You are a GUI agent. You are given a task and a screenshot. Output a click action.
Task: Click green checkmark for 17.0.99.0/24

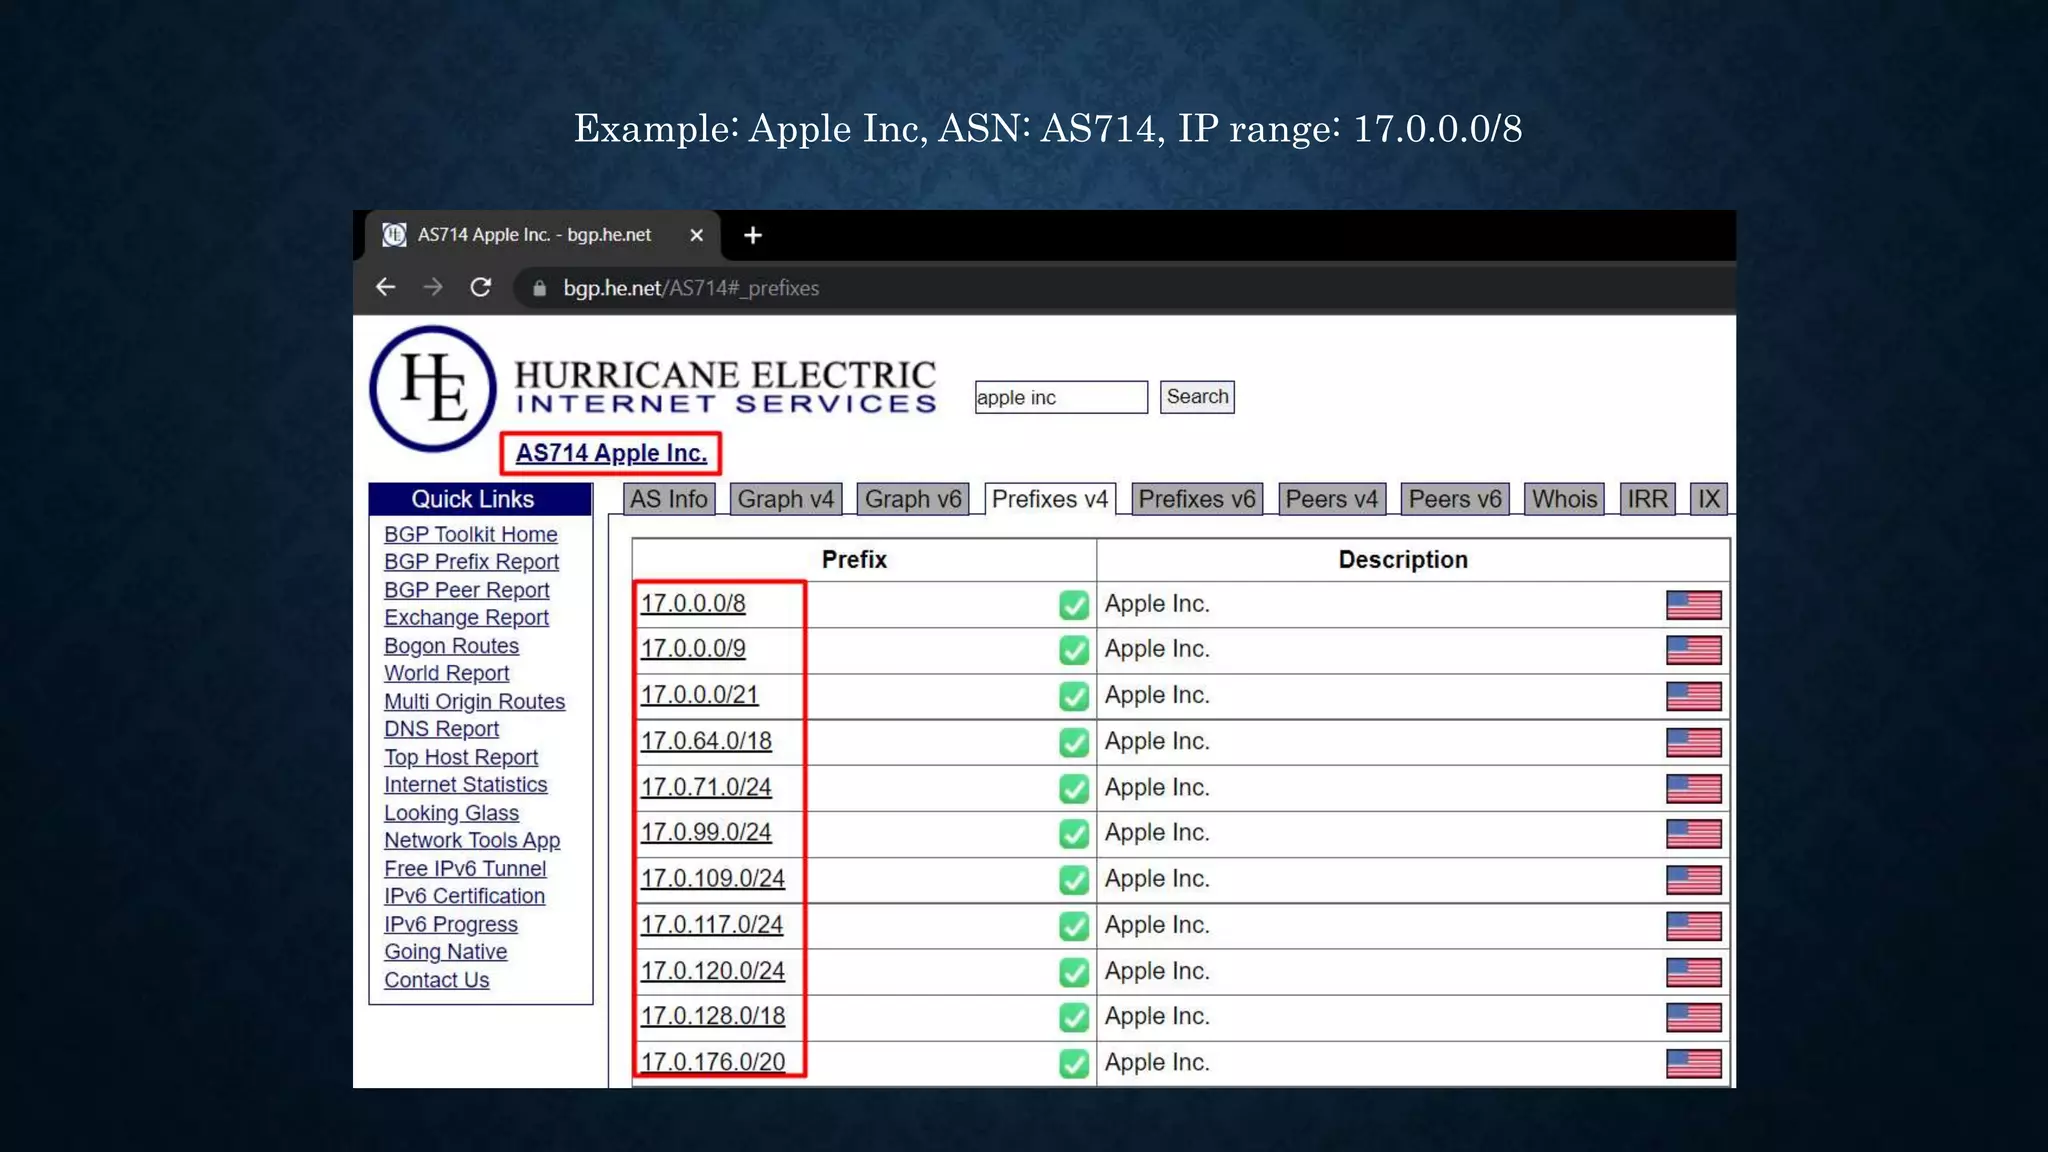click(1074, 833)
